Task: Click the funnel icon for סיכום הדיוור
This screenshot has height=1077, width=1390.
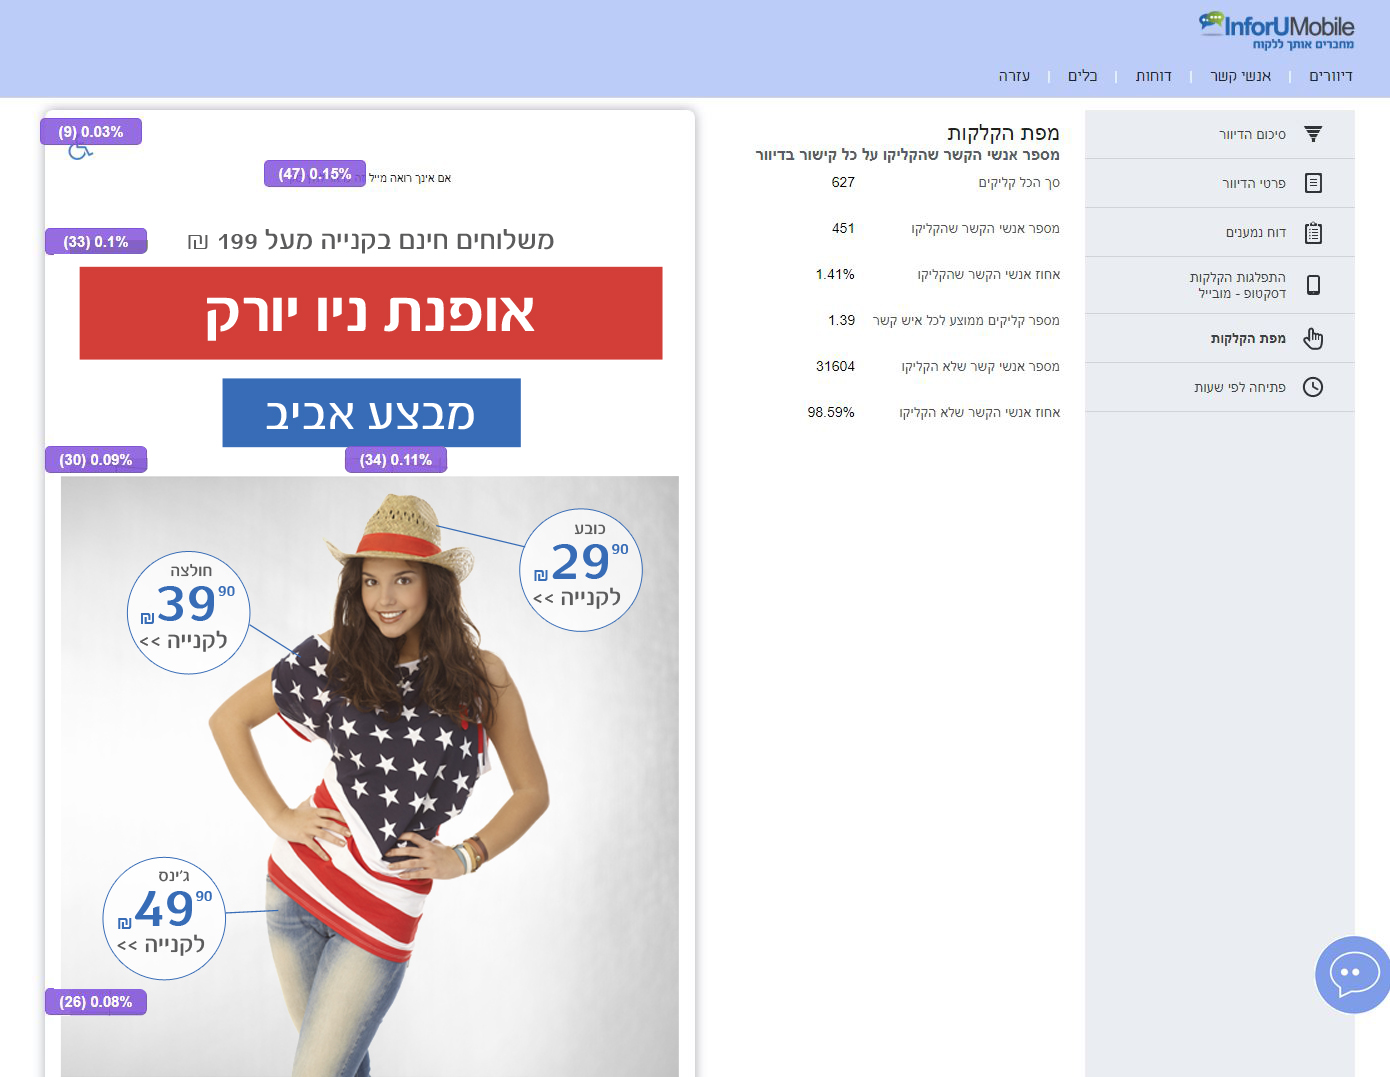Action: pyautogui.click(x=1314, y=134)
